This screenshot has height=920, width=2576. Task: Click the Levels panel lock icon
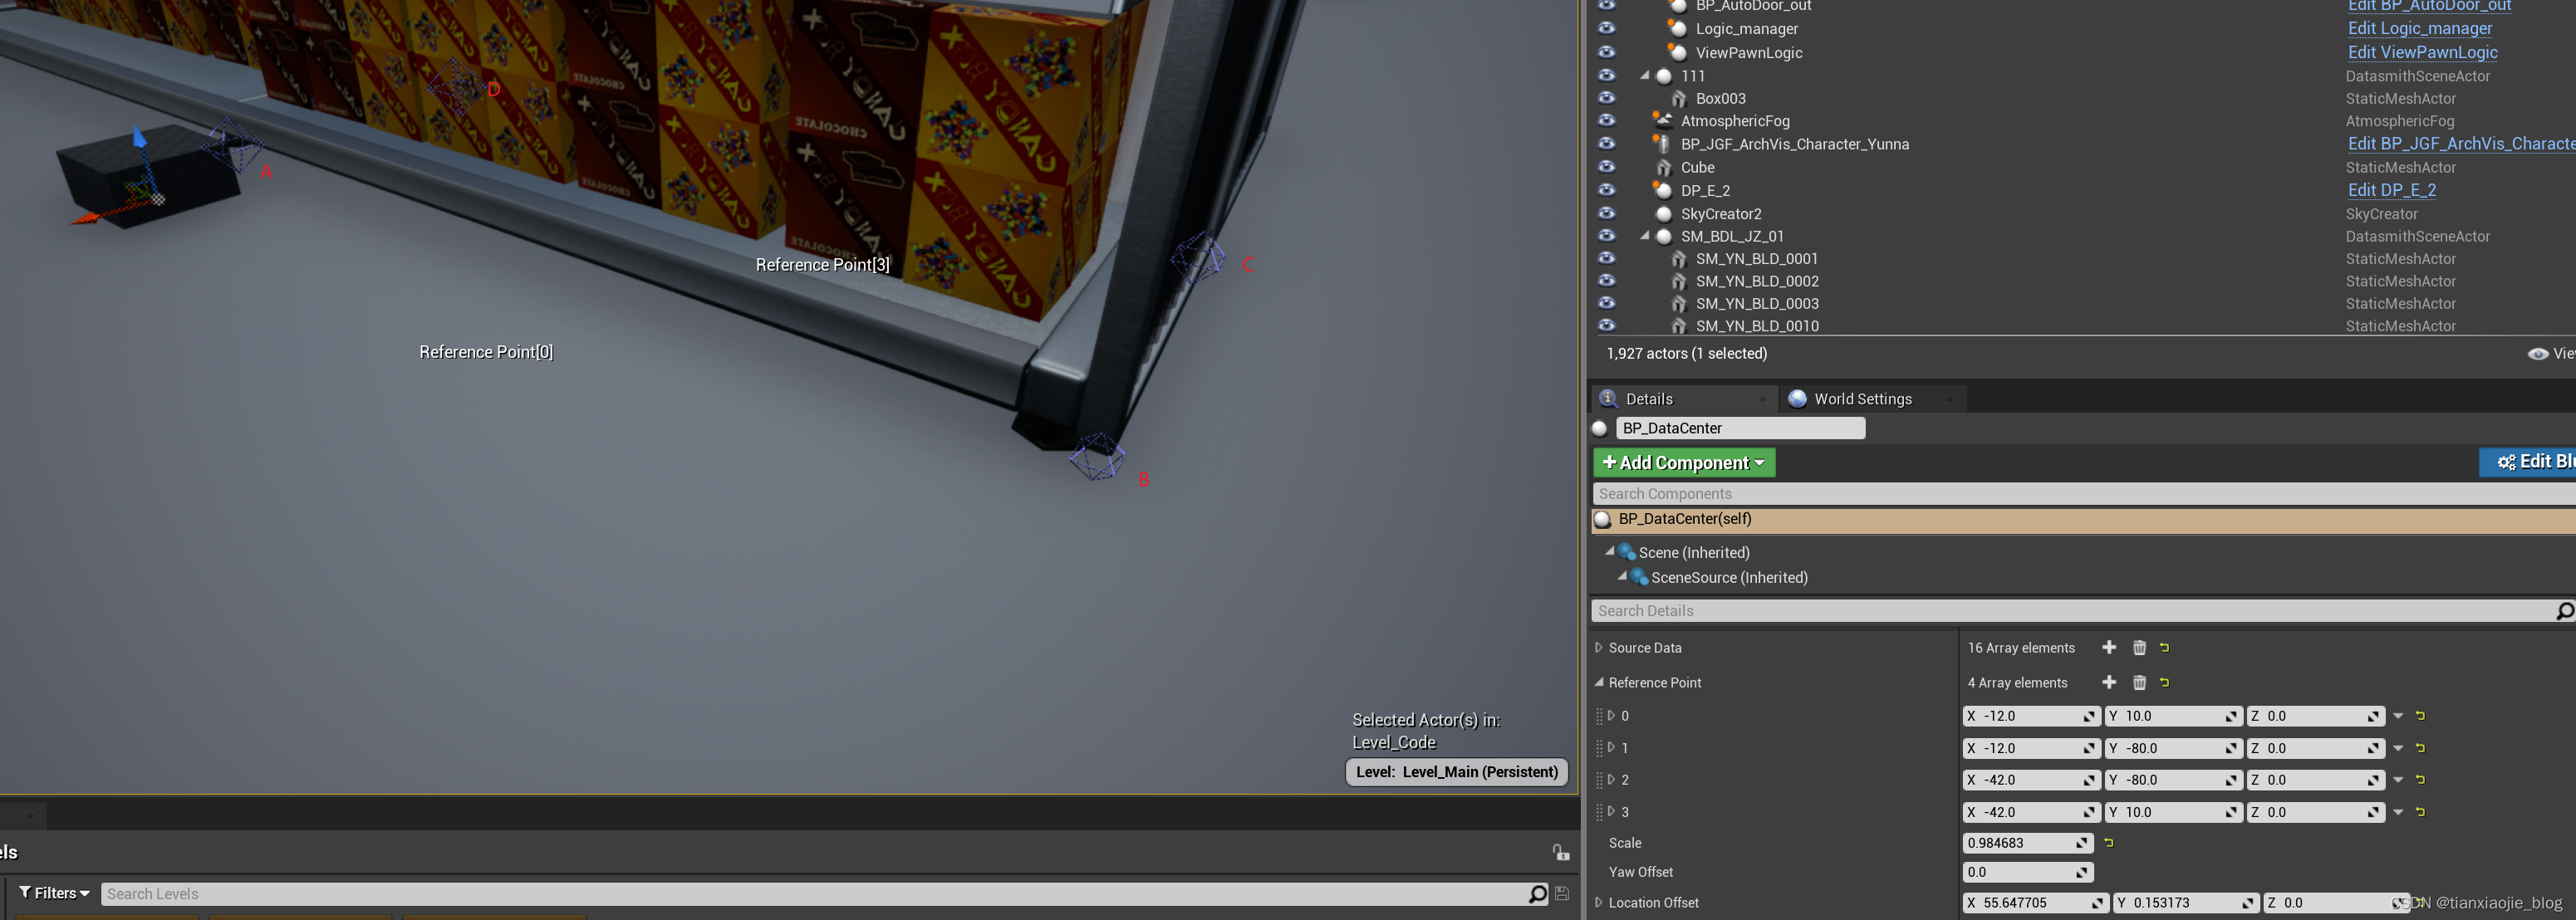point(1560,852)
